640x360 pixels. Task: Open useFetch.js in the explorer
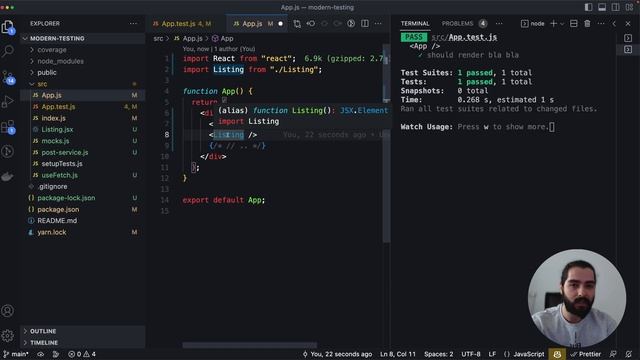(x=83, y=175)
